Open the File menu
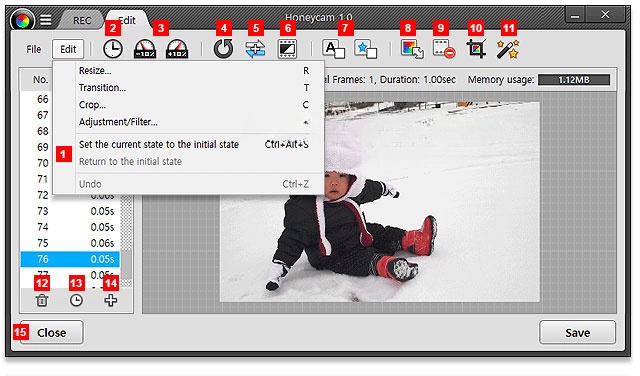The image size is (640, 376). 33,49
